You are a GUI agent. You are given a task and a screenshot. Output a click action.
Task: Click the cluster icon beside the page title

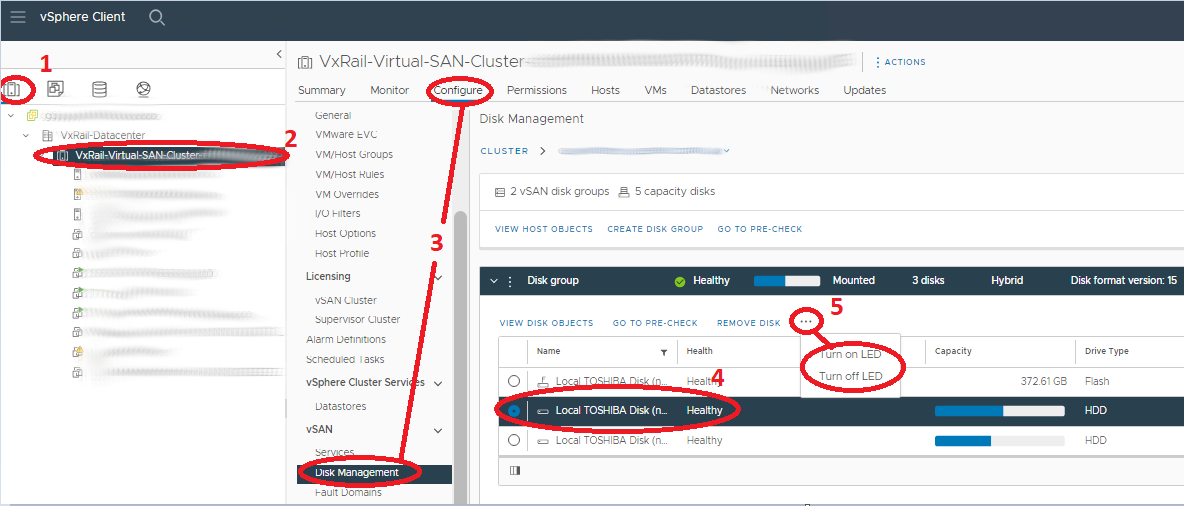tap(304, 62)
